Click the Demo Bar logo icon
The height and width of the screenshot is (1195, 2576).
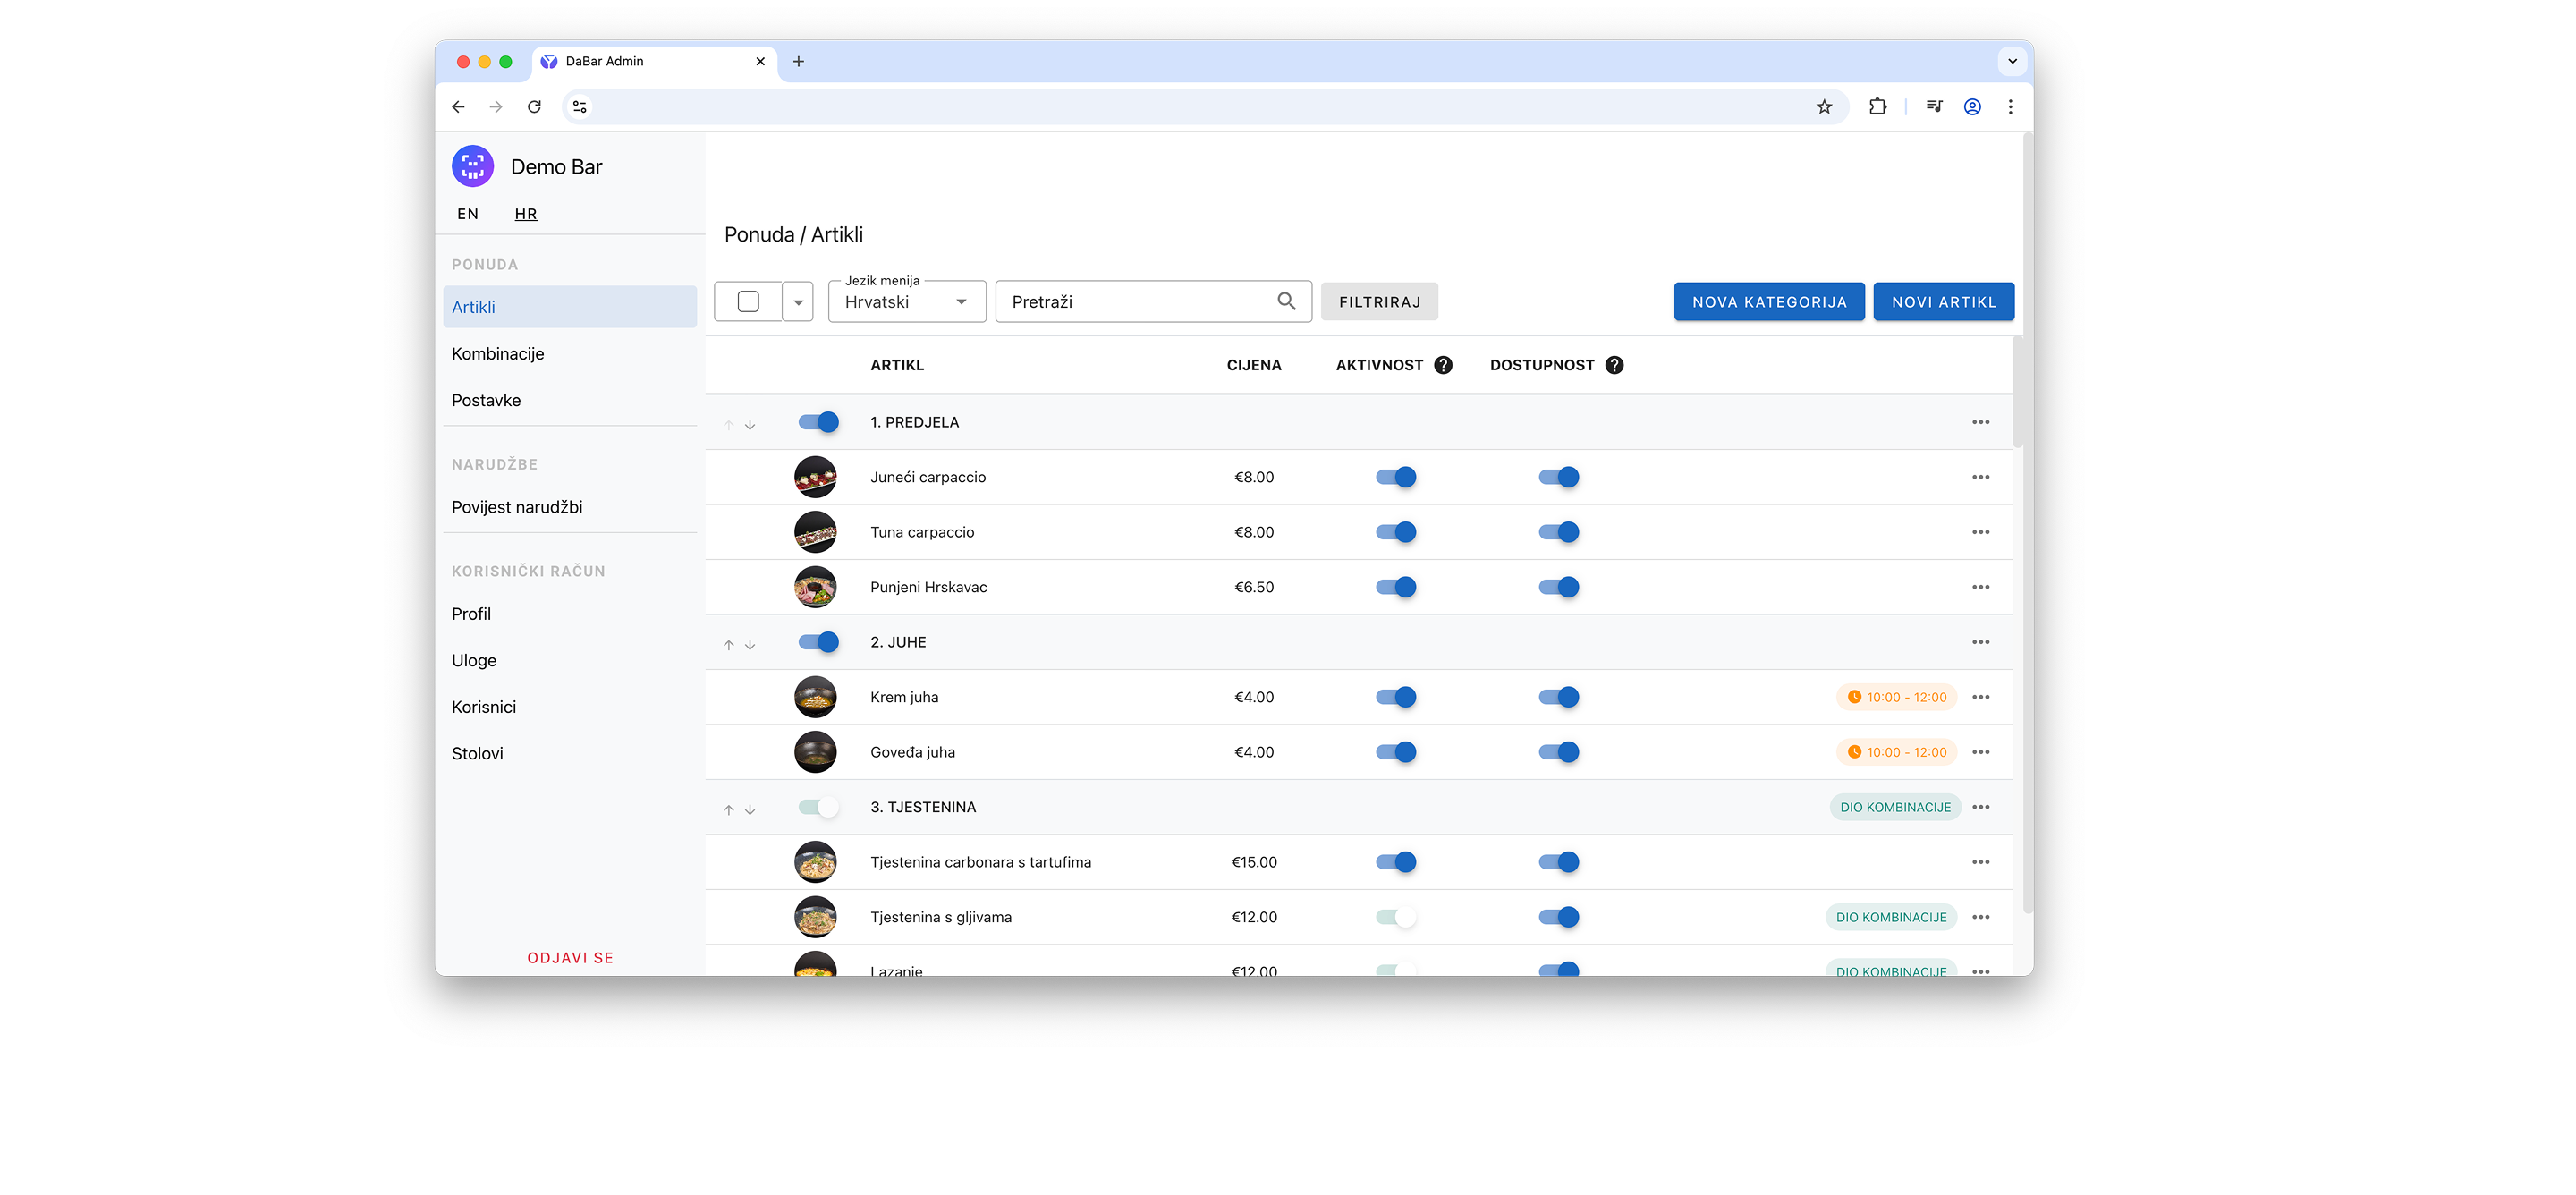473,167
